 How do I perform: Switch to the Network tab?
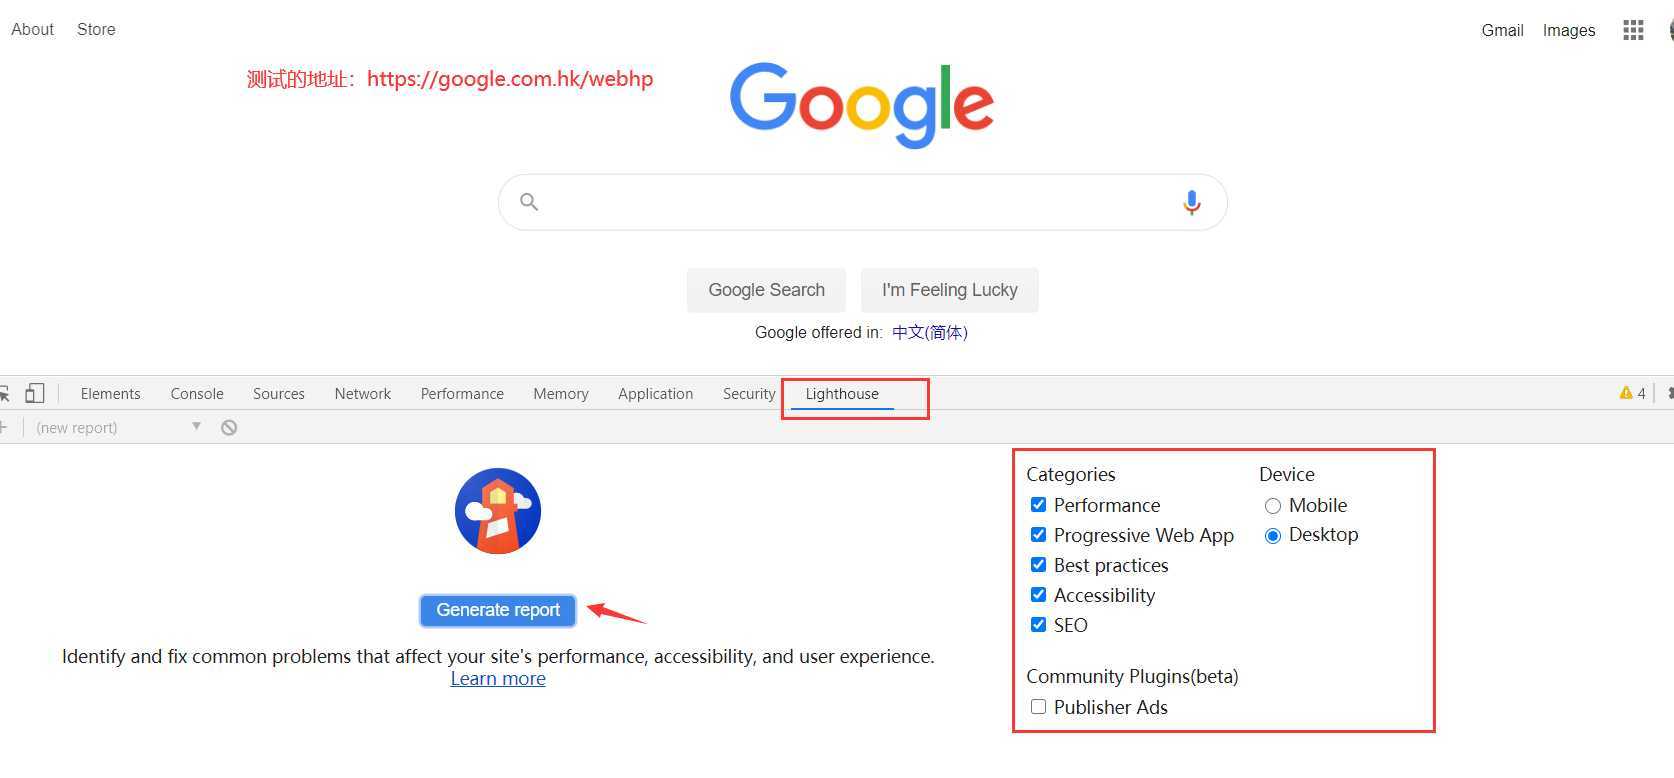click(x=362, y=394)
